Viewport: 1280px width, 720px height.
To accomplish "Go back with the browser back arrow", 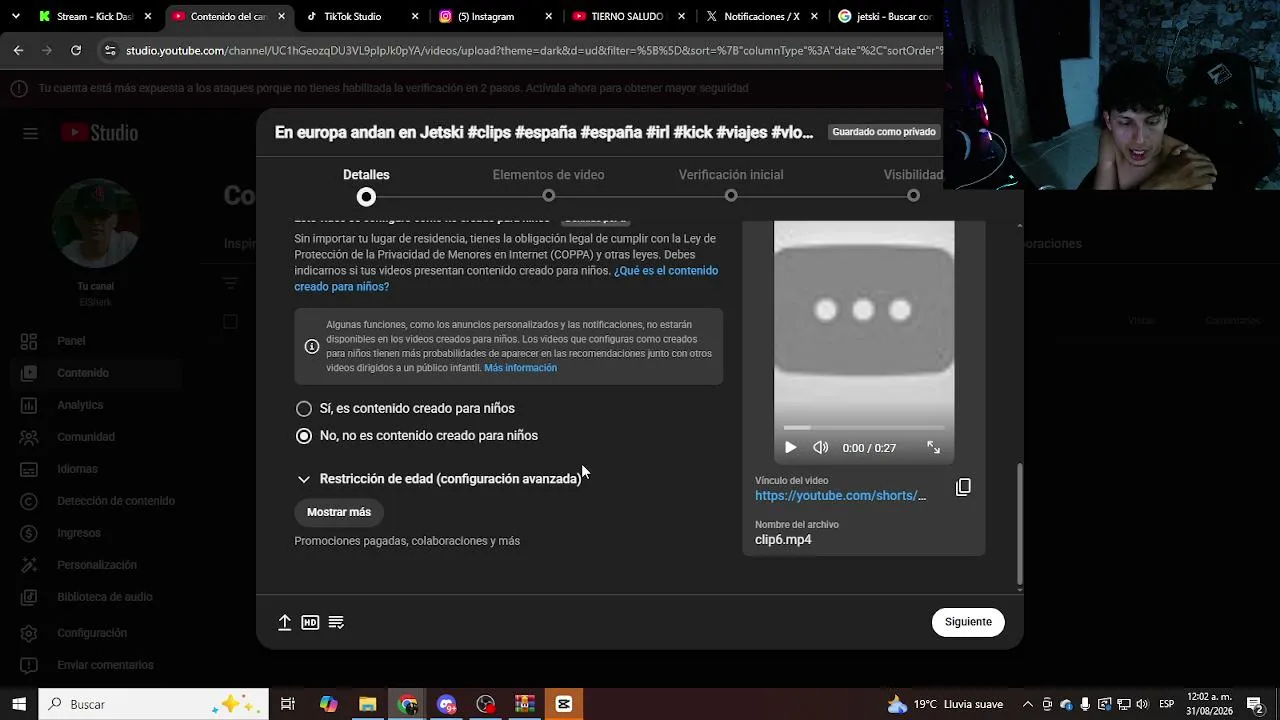I will tap(18, 50).
